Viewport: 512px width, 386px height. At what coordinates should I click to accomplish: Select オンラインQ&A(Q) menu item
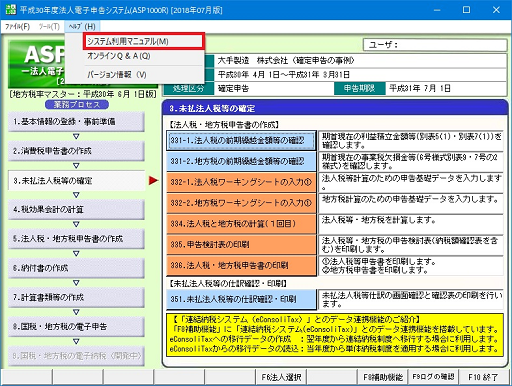(x=144, y=56)
